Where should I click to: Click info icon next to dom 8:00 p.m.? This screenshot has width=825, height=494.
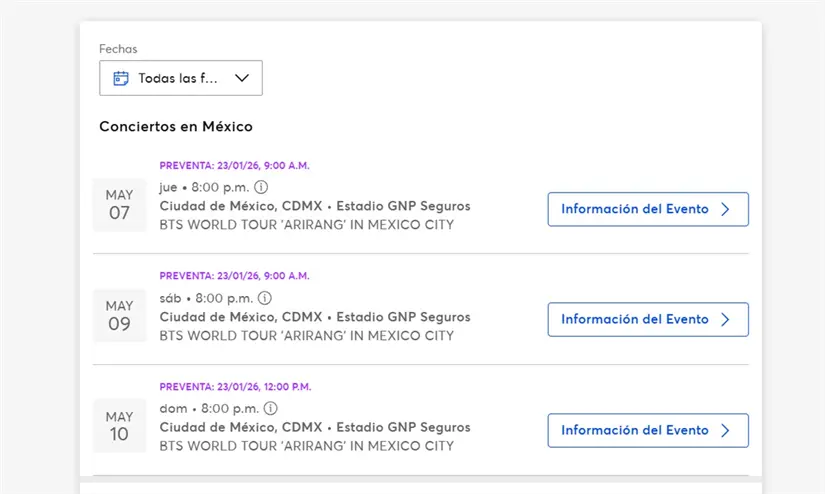point(270,408)
